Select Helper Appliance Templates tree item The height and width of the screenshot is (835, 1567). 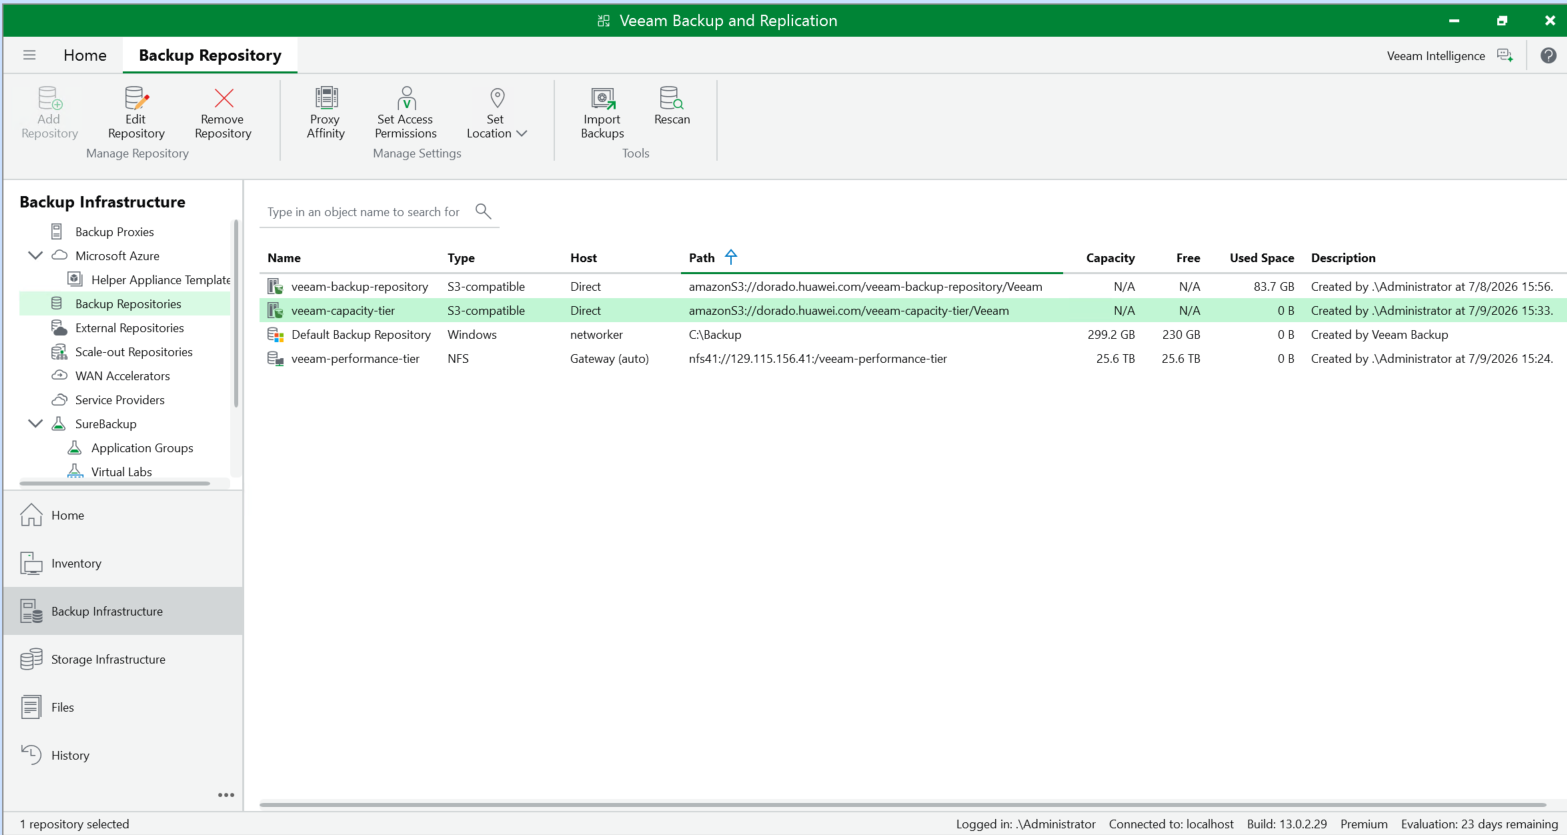pos(161,280)
